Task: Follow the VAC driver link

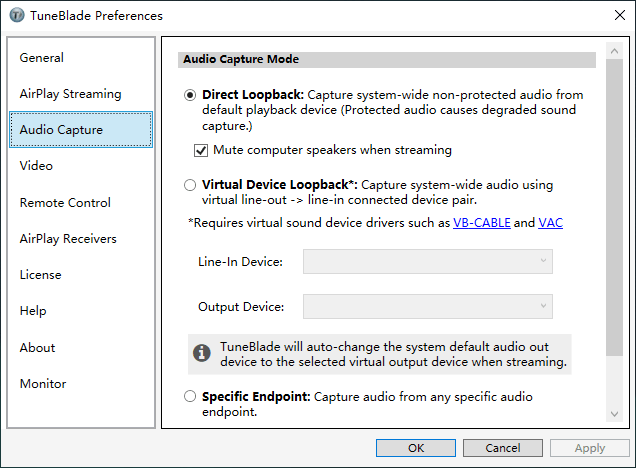Action: [x=550, y=223]
